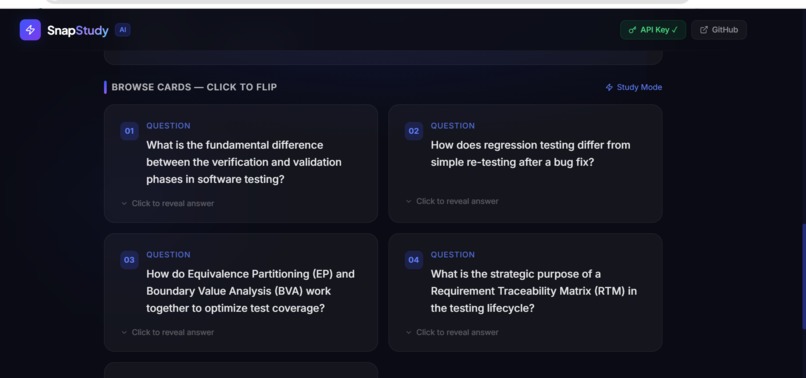The width and height of the screenshot is (806, 378).
Task: Reveal answer for card 03
Action: coord(168,332)
